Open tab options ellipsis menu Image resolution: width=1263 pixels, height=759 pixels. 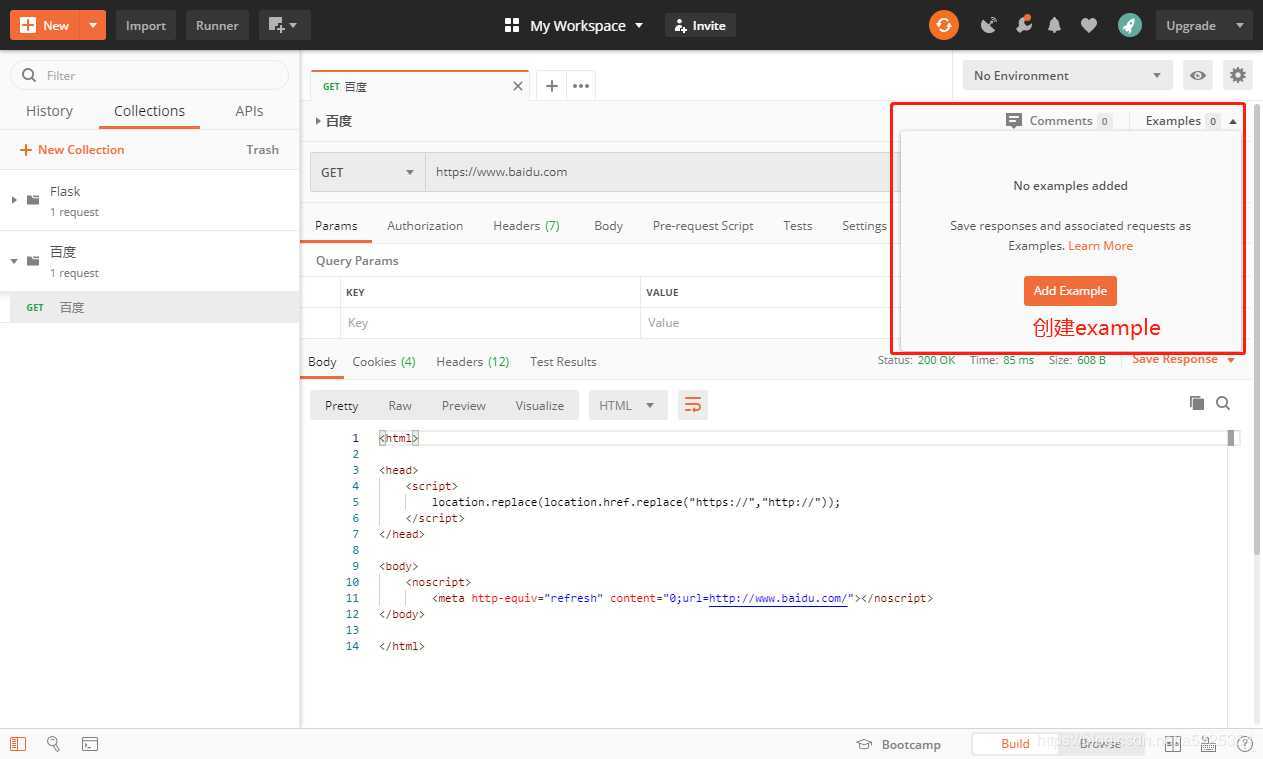tap(581, 86)
